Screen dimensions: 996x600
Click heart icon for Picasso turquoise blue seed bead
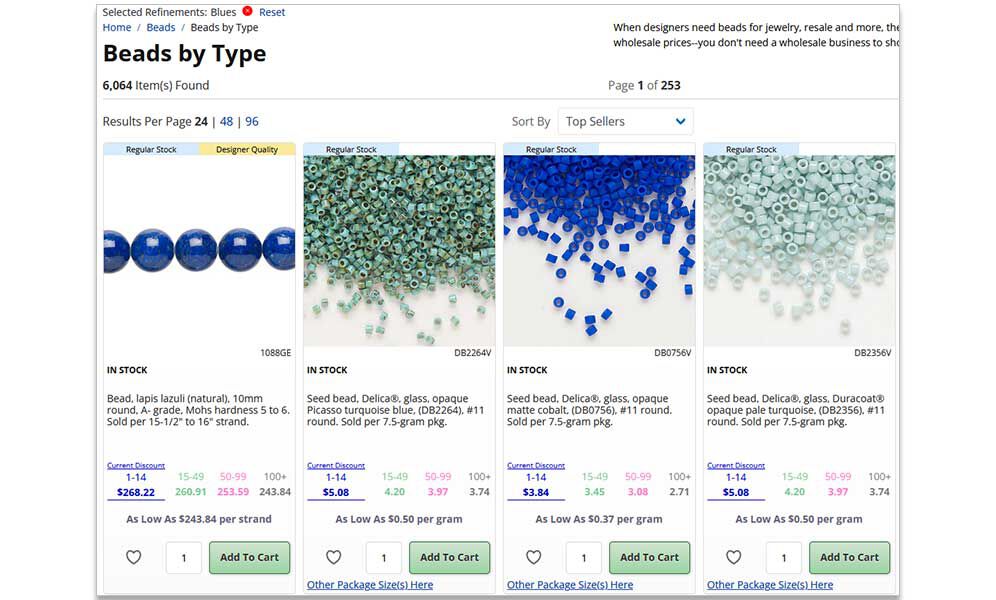click(333, 557)
